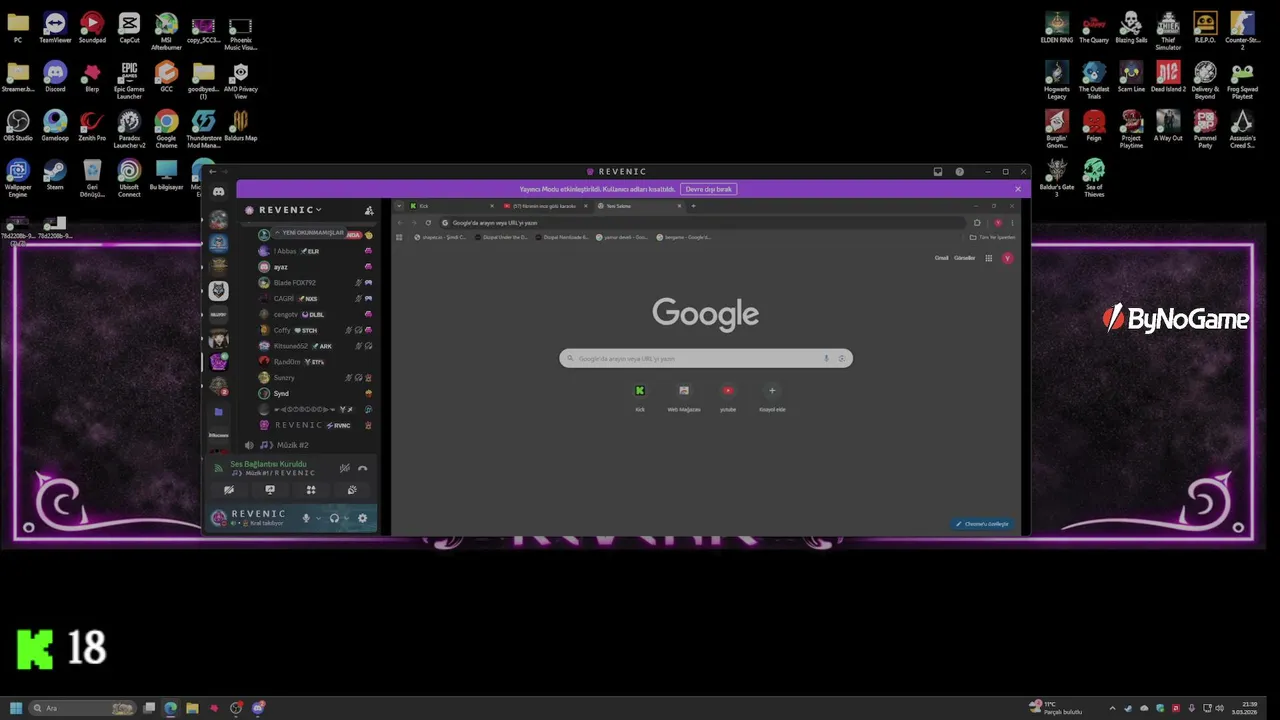Viewport: 1280px width, 720px height.
Task: Toggle noise suppression icon in voice panel
Action: [x=344, y=468]
